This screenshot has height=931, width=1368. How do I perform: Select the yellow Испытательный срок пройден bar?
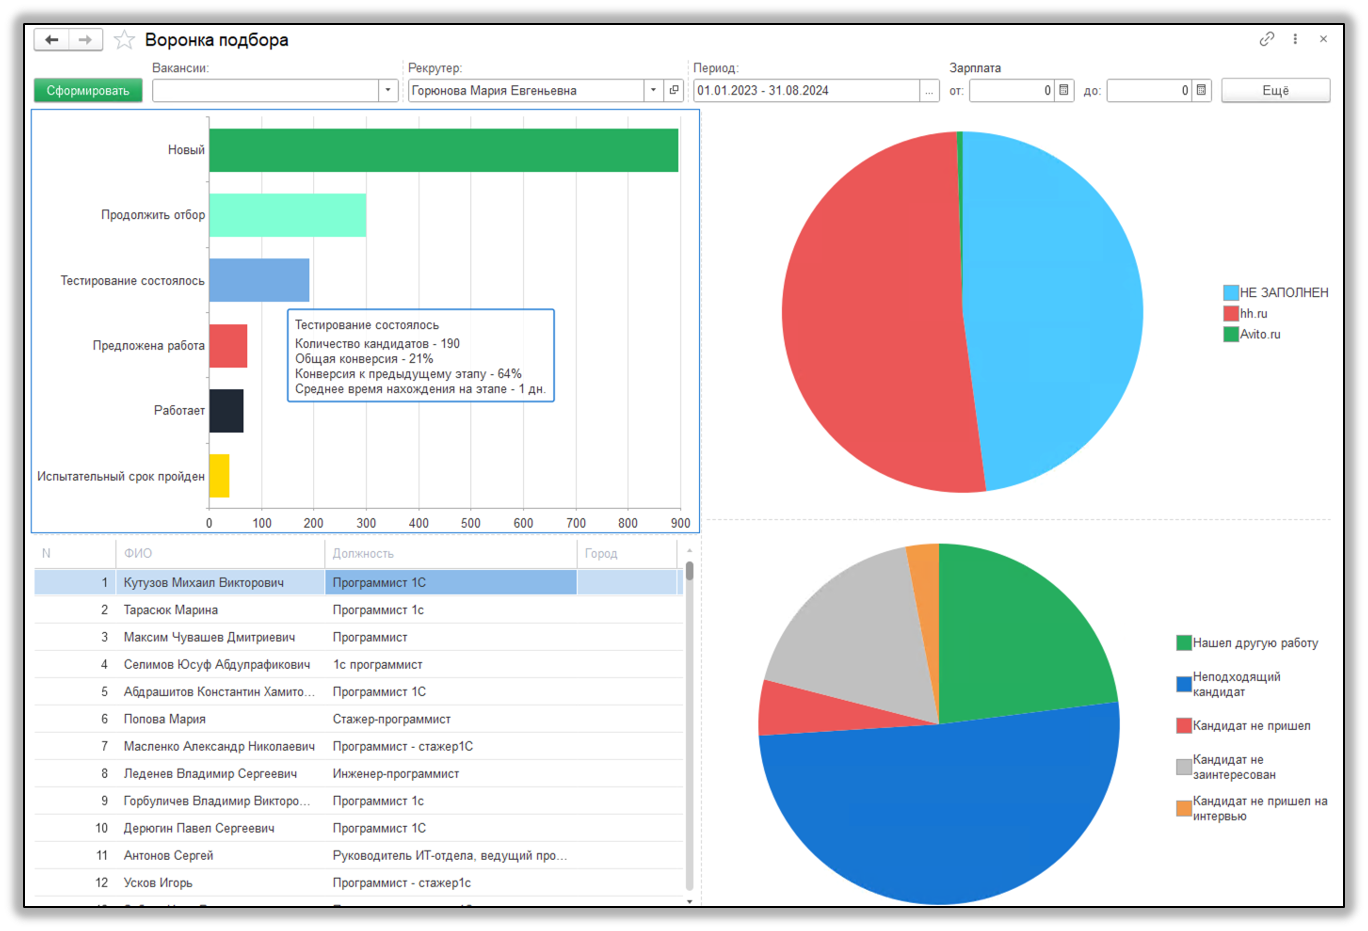219,476
